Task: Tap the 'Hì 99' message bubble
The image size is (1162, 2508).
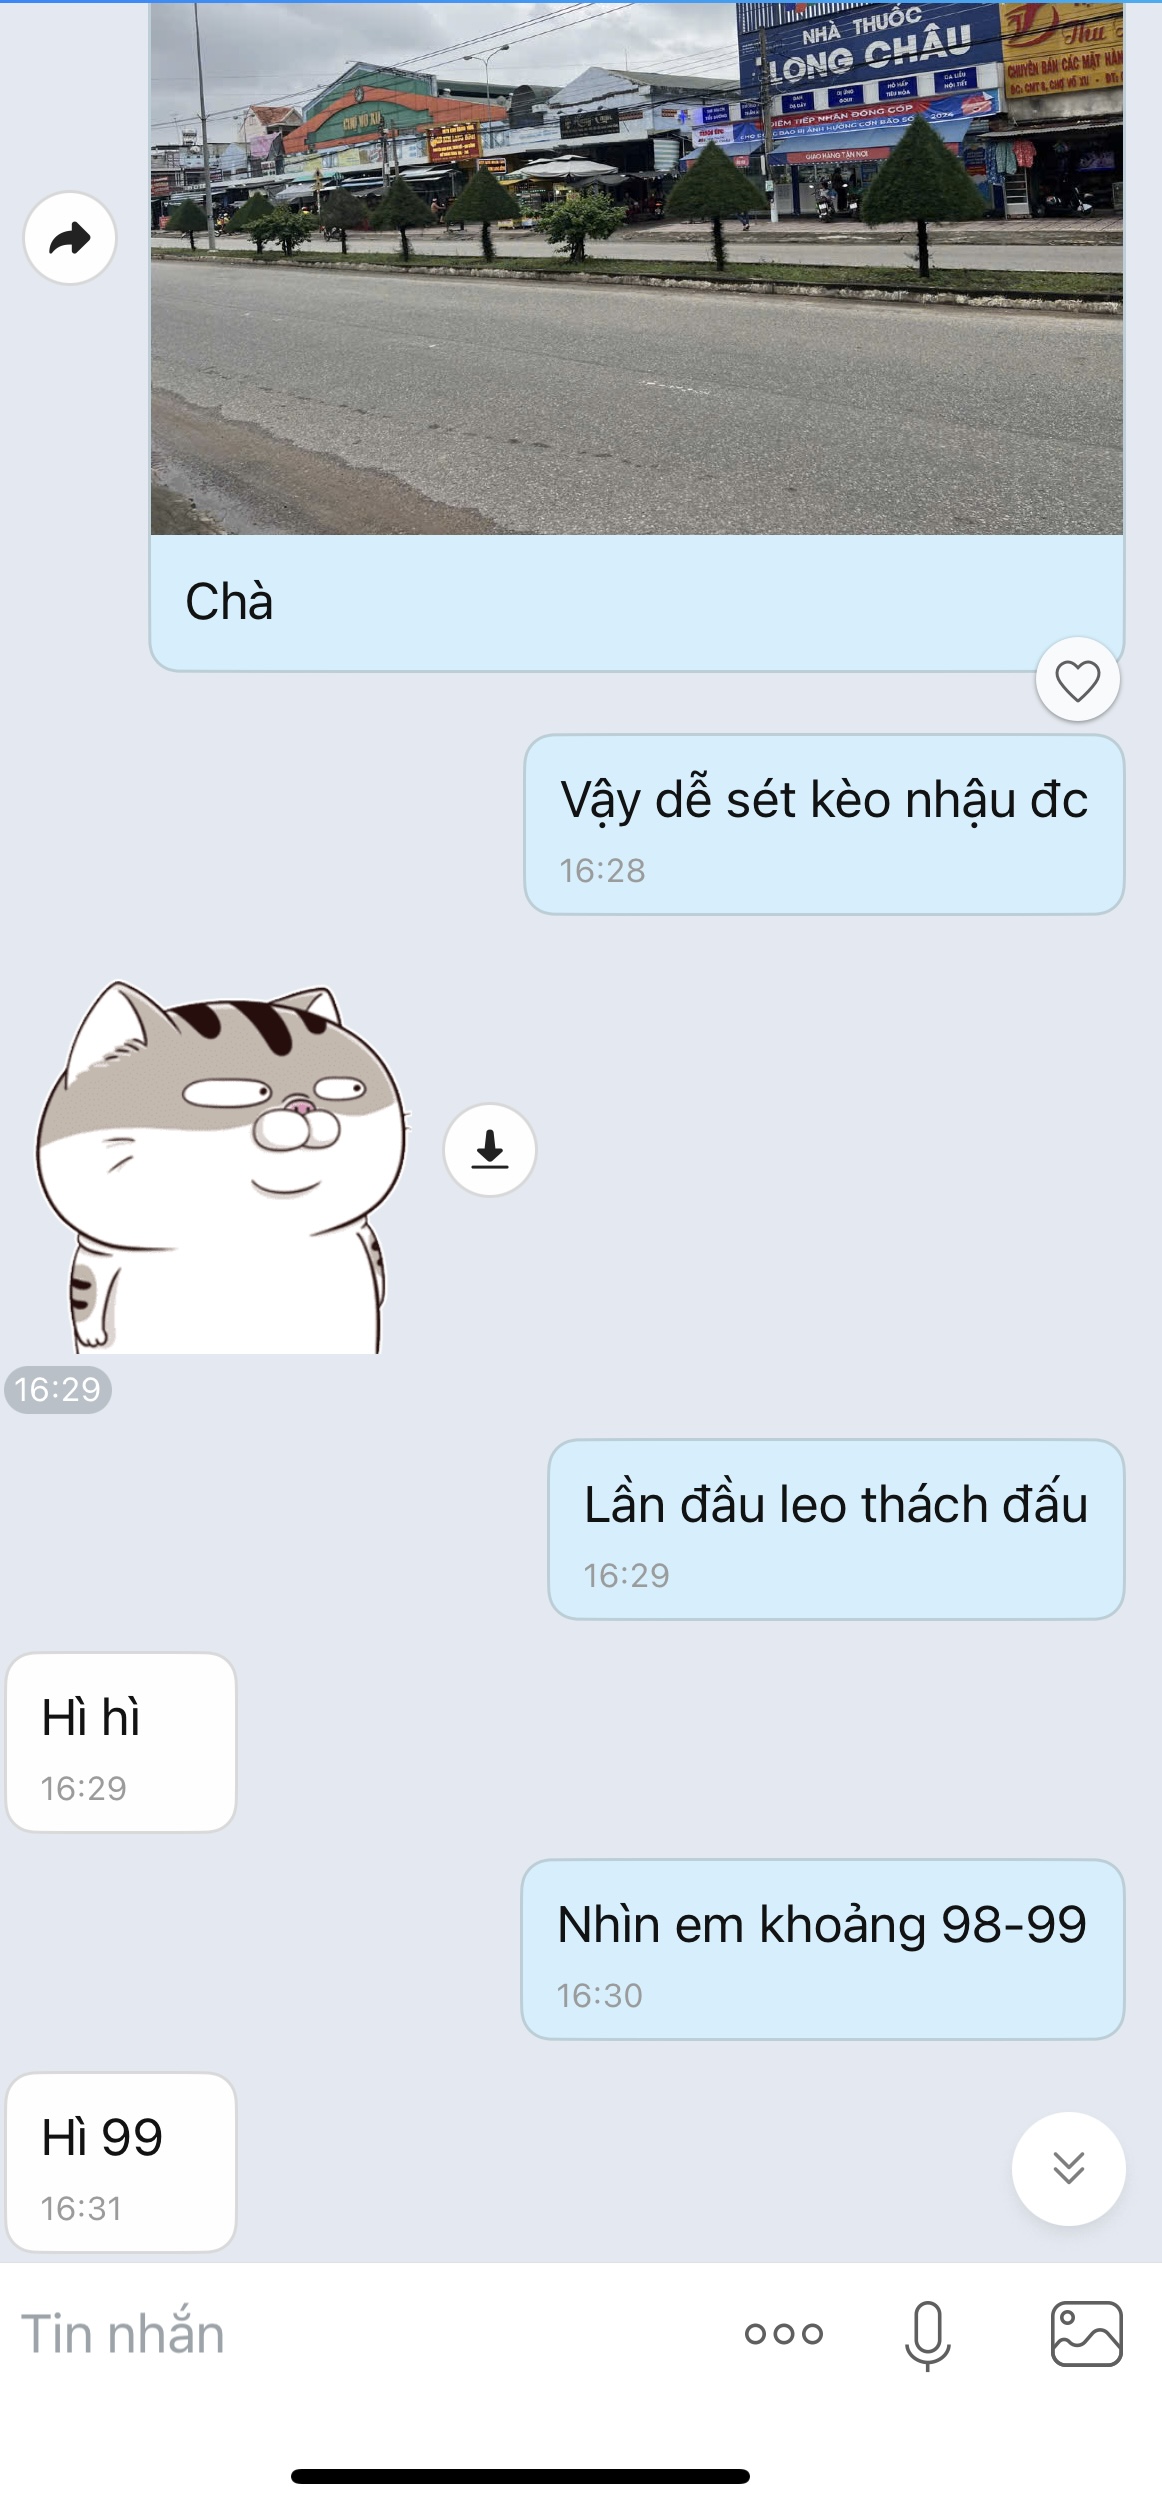Action: click(x=121, y=2162)
